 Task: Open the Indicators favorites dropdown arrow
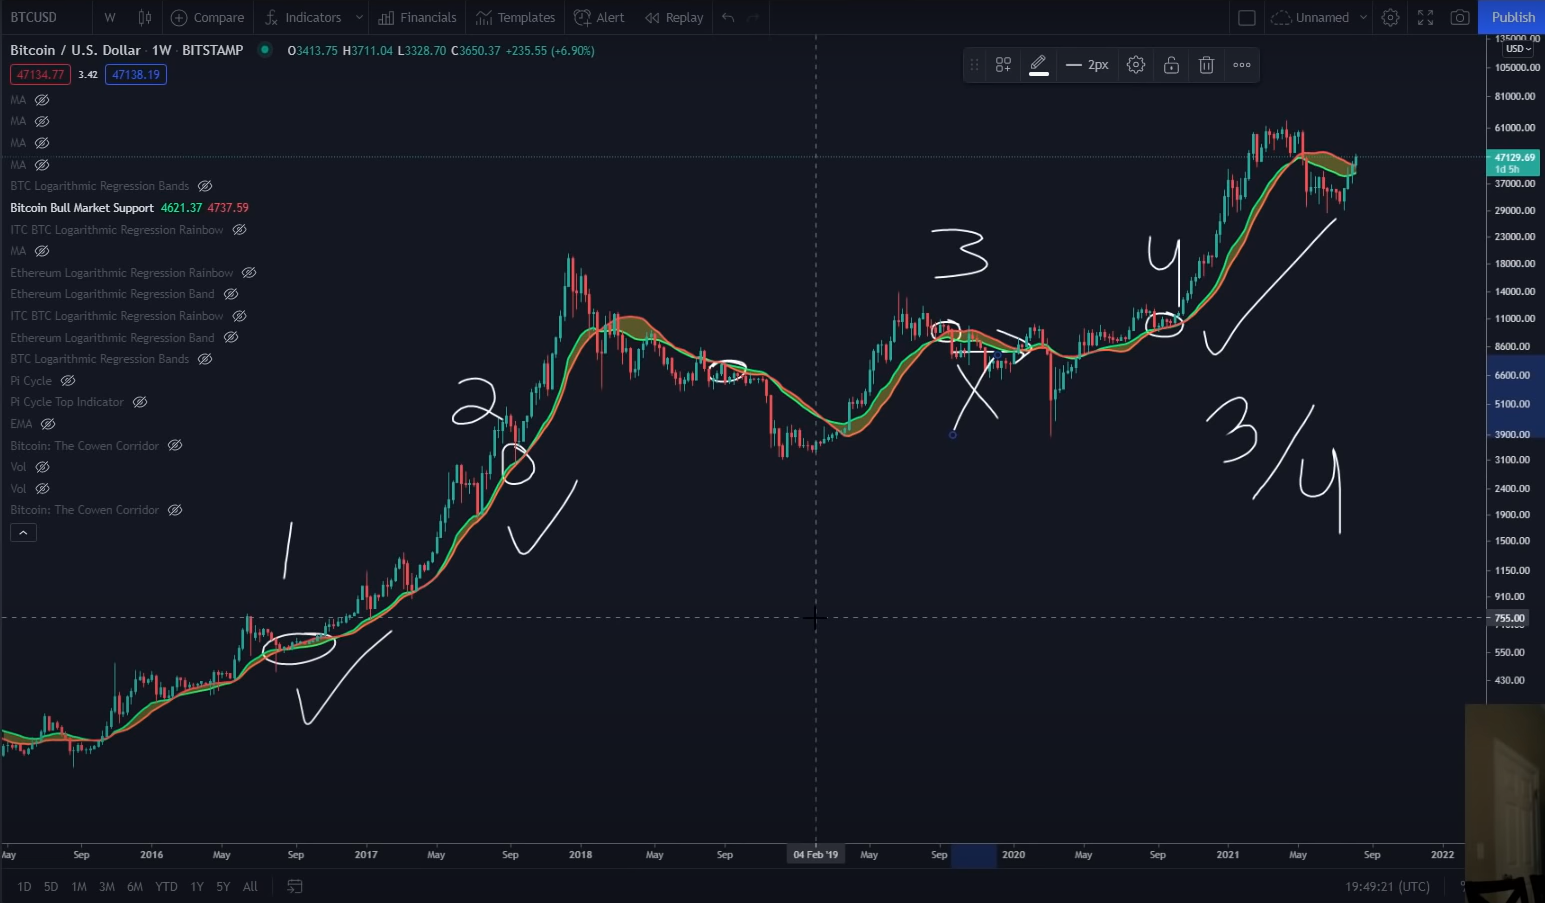click(x=358, y=17)
